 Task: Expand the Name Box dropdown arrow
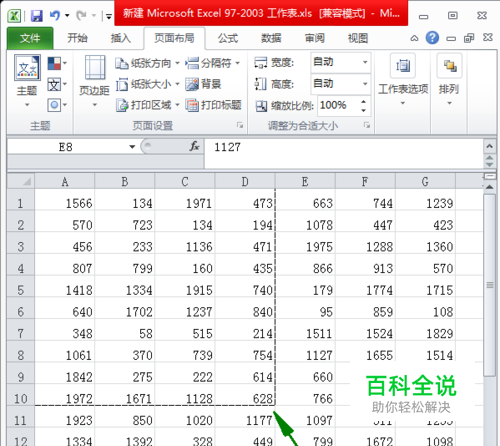coord(132,147)
